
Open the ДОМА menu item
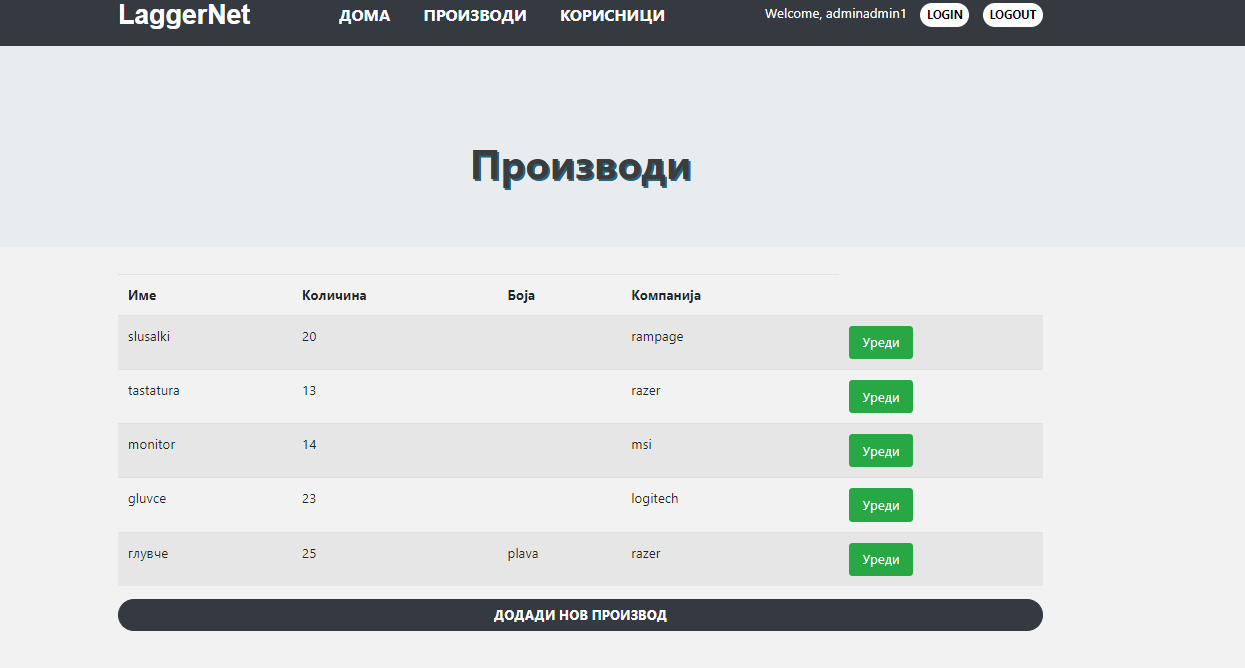pyautogui.click(x=364, y=16)
